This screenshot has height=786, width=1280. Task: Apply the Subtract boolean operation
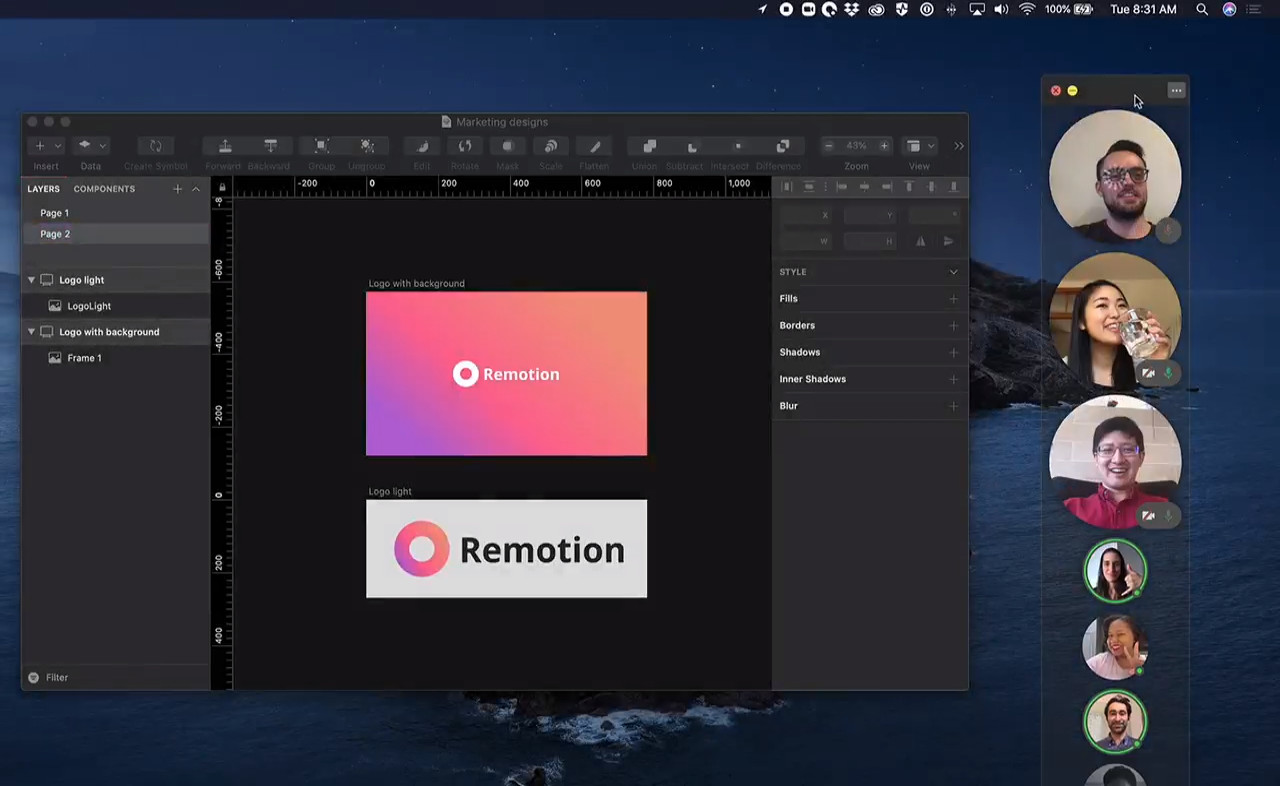692,146
